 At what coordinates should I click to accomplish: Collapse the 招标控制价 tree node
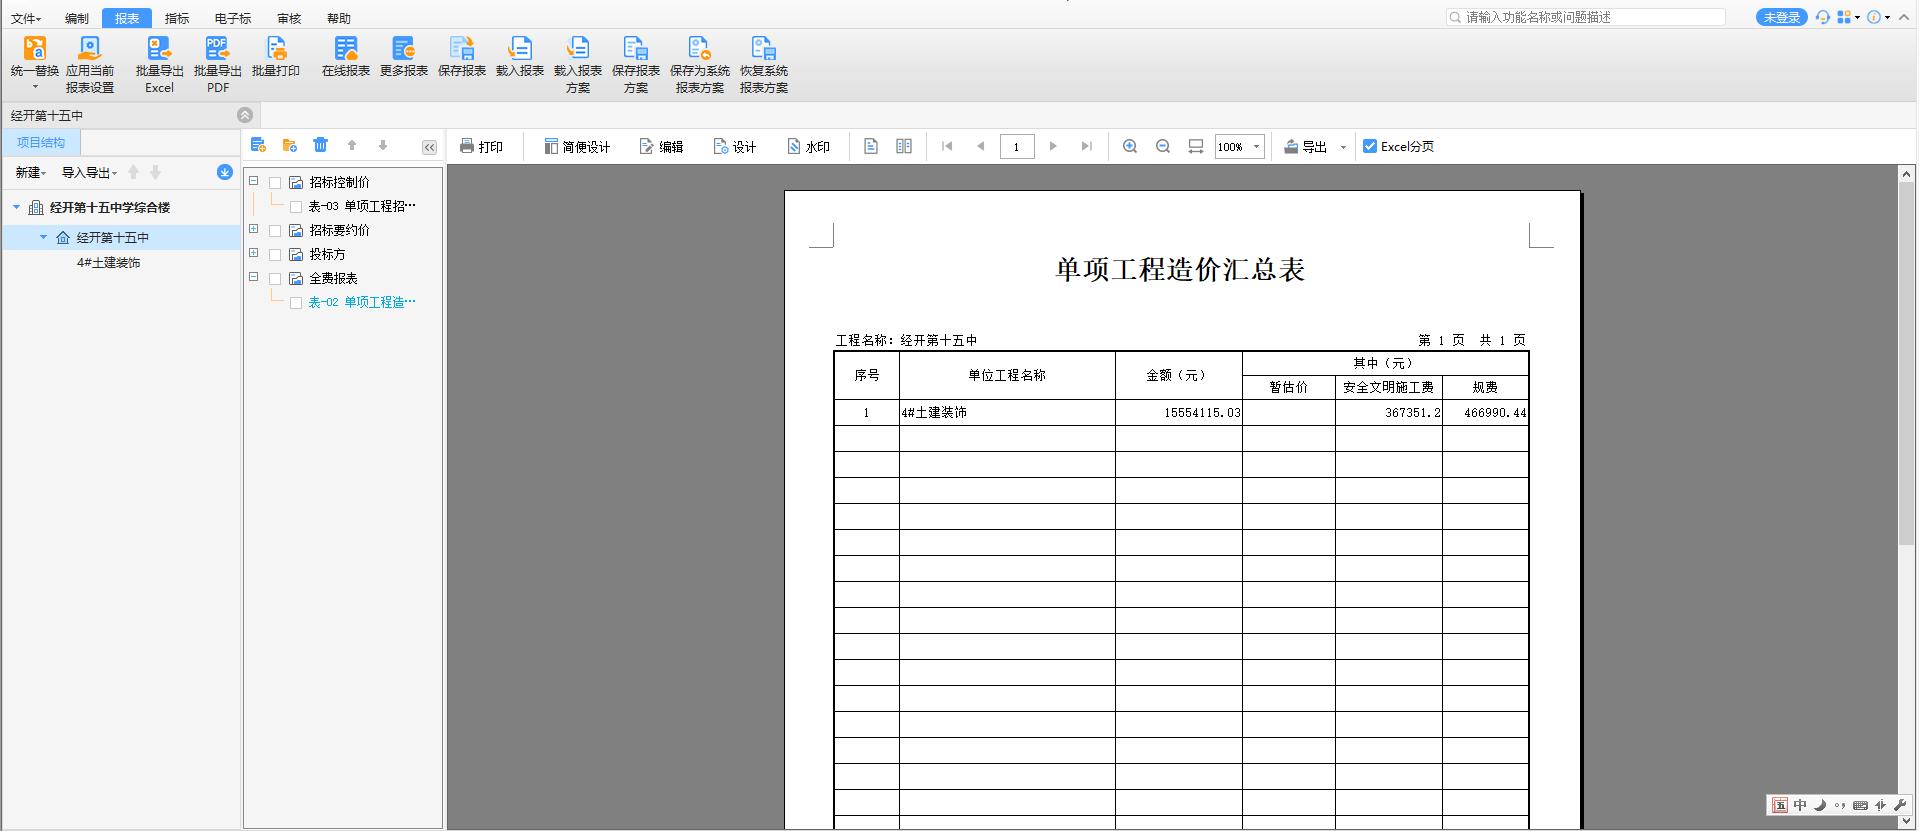click(254, 181)
